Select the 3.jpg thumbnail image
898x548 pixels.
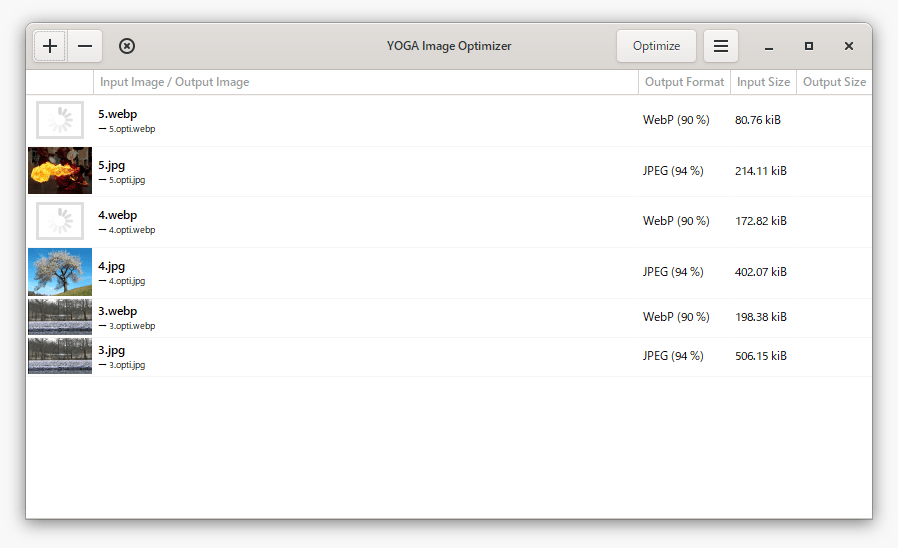pos(60,356)
